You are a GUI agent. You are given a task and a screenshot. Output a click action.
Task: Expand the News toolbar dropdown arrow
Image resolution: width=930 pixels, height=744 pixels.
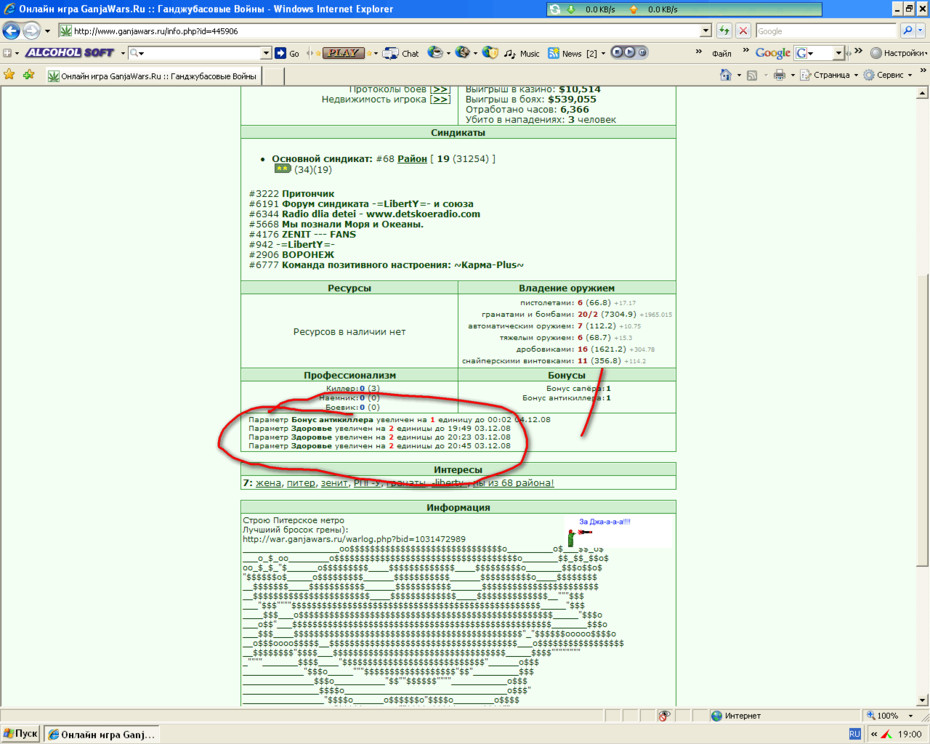603,53
